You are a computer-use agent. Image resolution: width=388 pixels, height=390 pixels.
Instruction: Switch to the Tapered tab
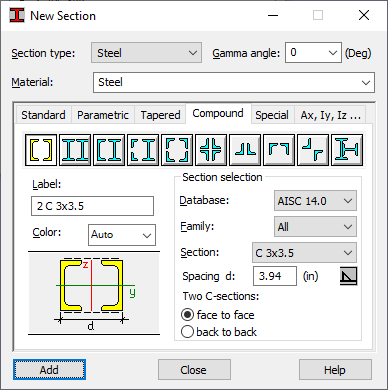[x=160, y=115]
